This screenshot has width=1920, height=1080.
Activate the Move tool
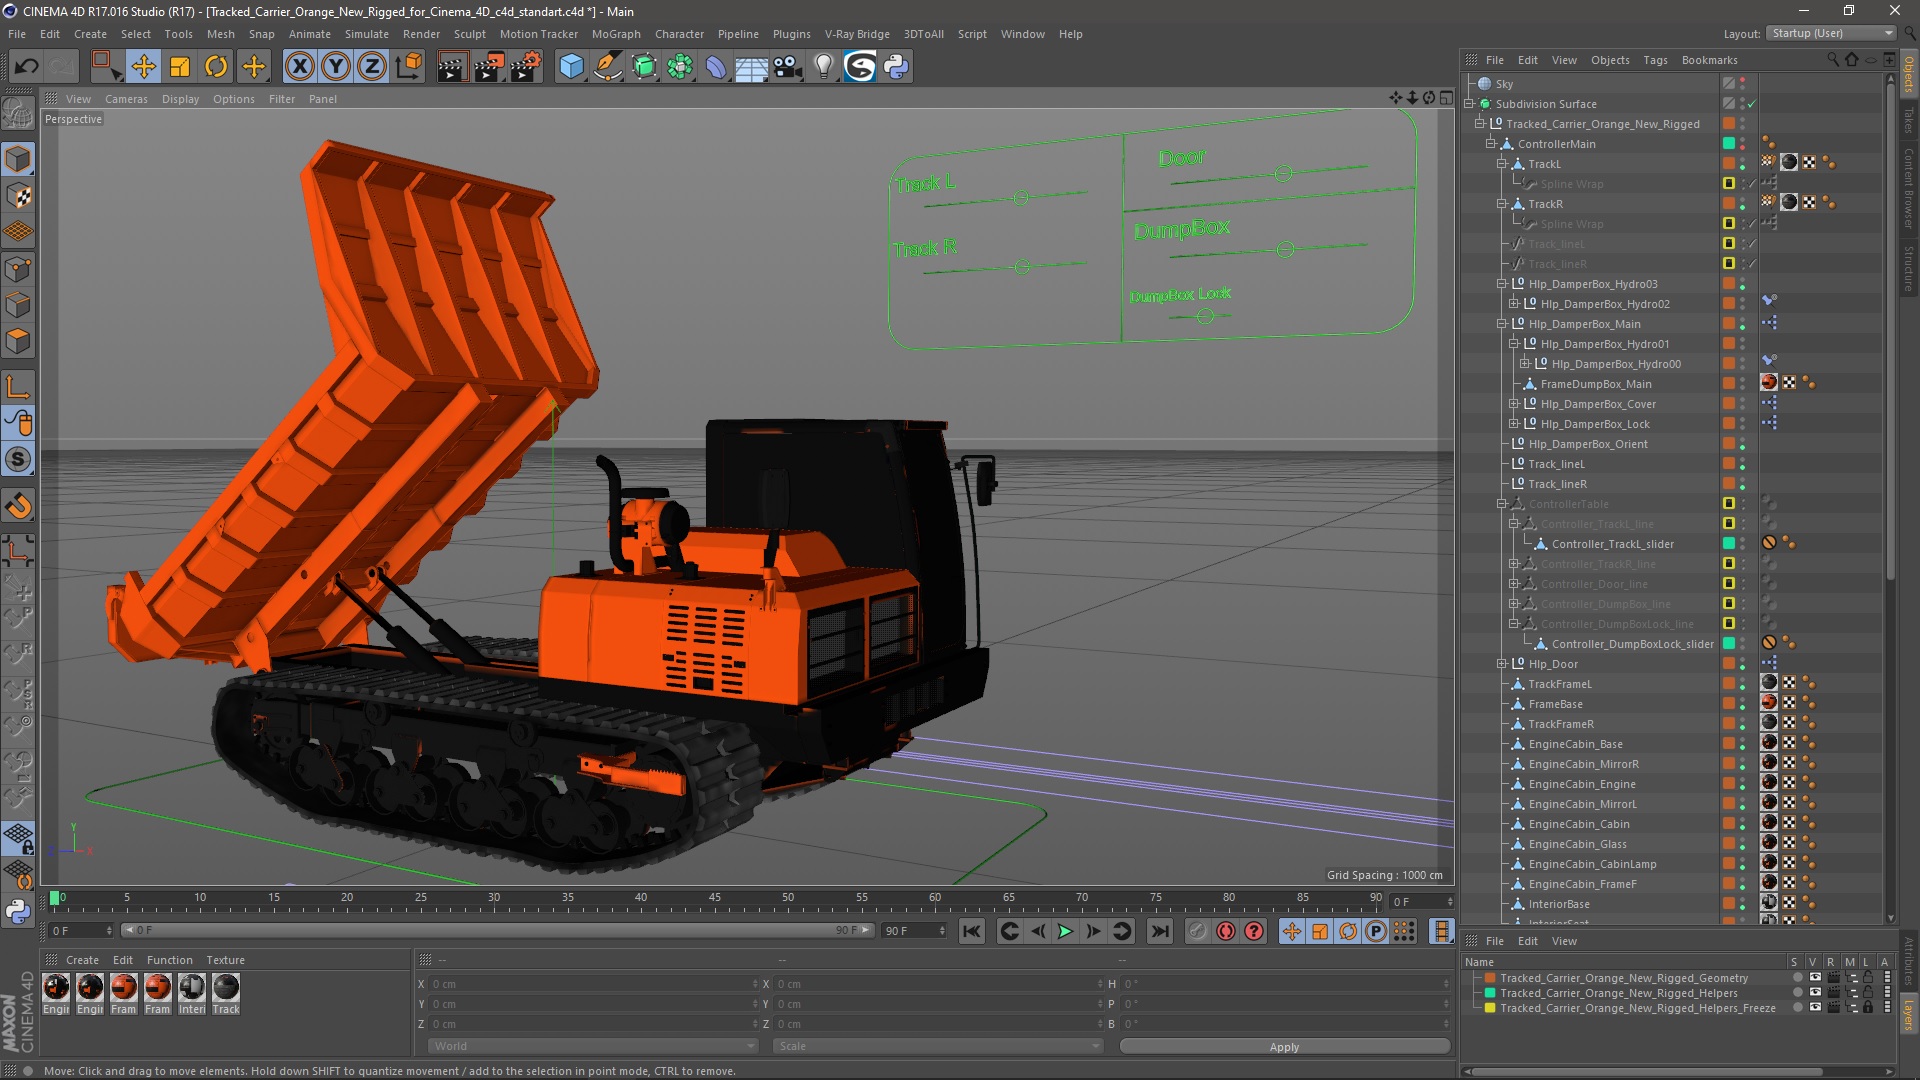click(143, 67)
